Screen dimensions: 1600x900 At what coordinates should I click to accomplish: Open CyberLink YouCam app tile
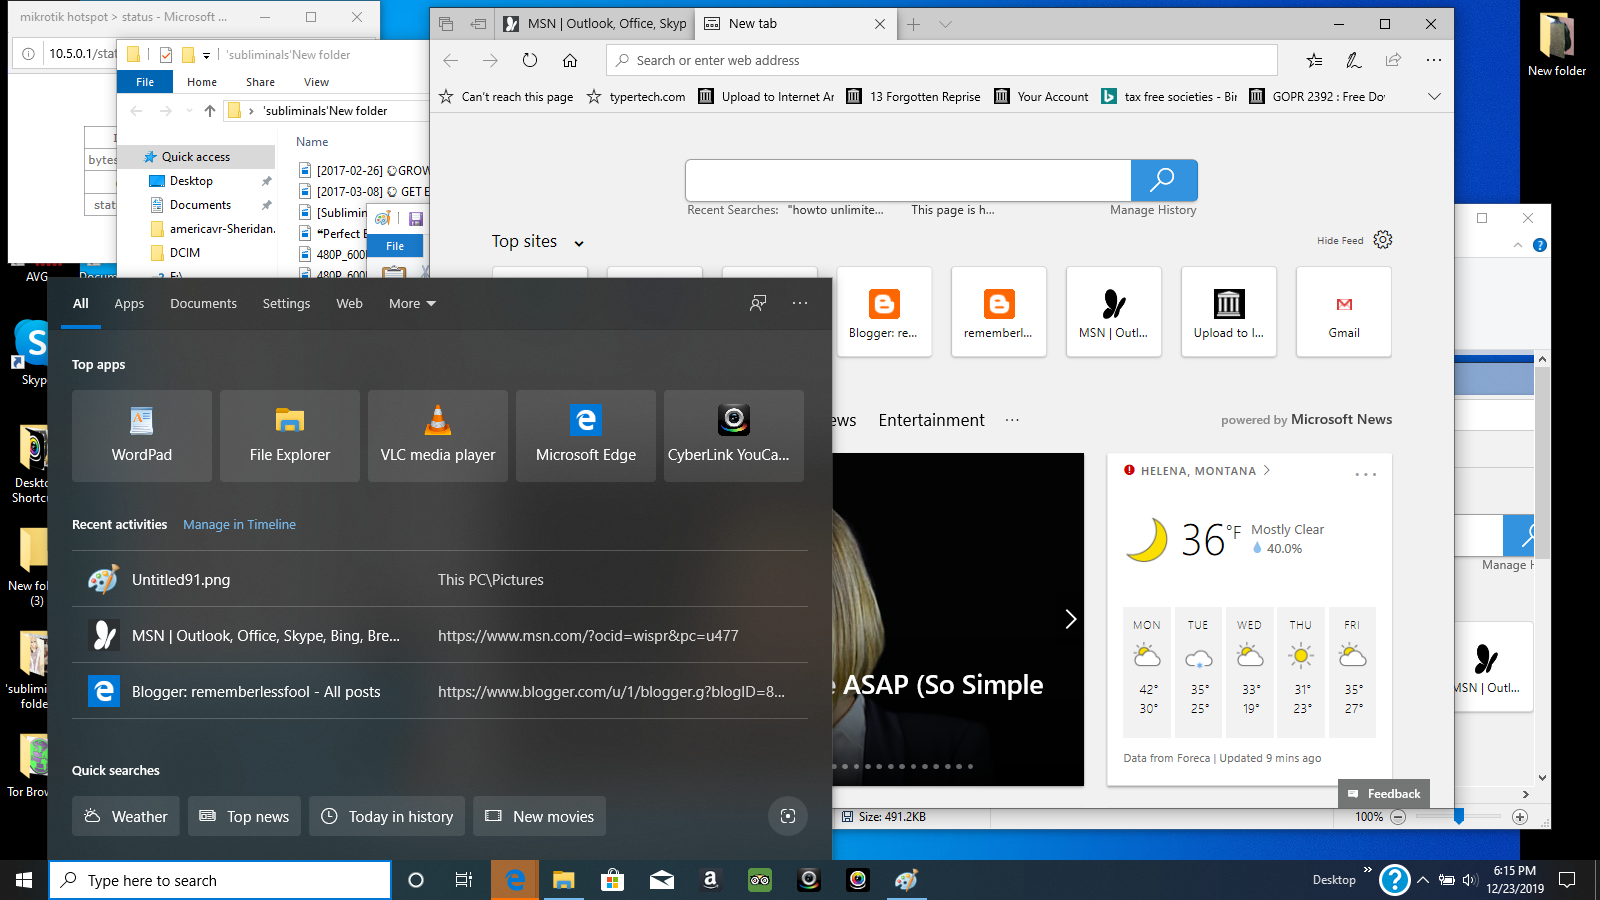[734, 436]
